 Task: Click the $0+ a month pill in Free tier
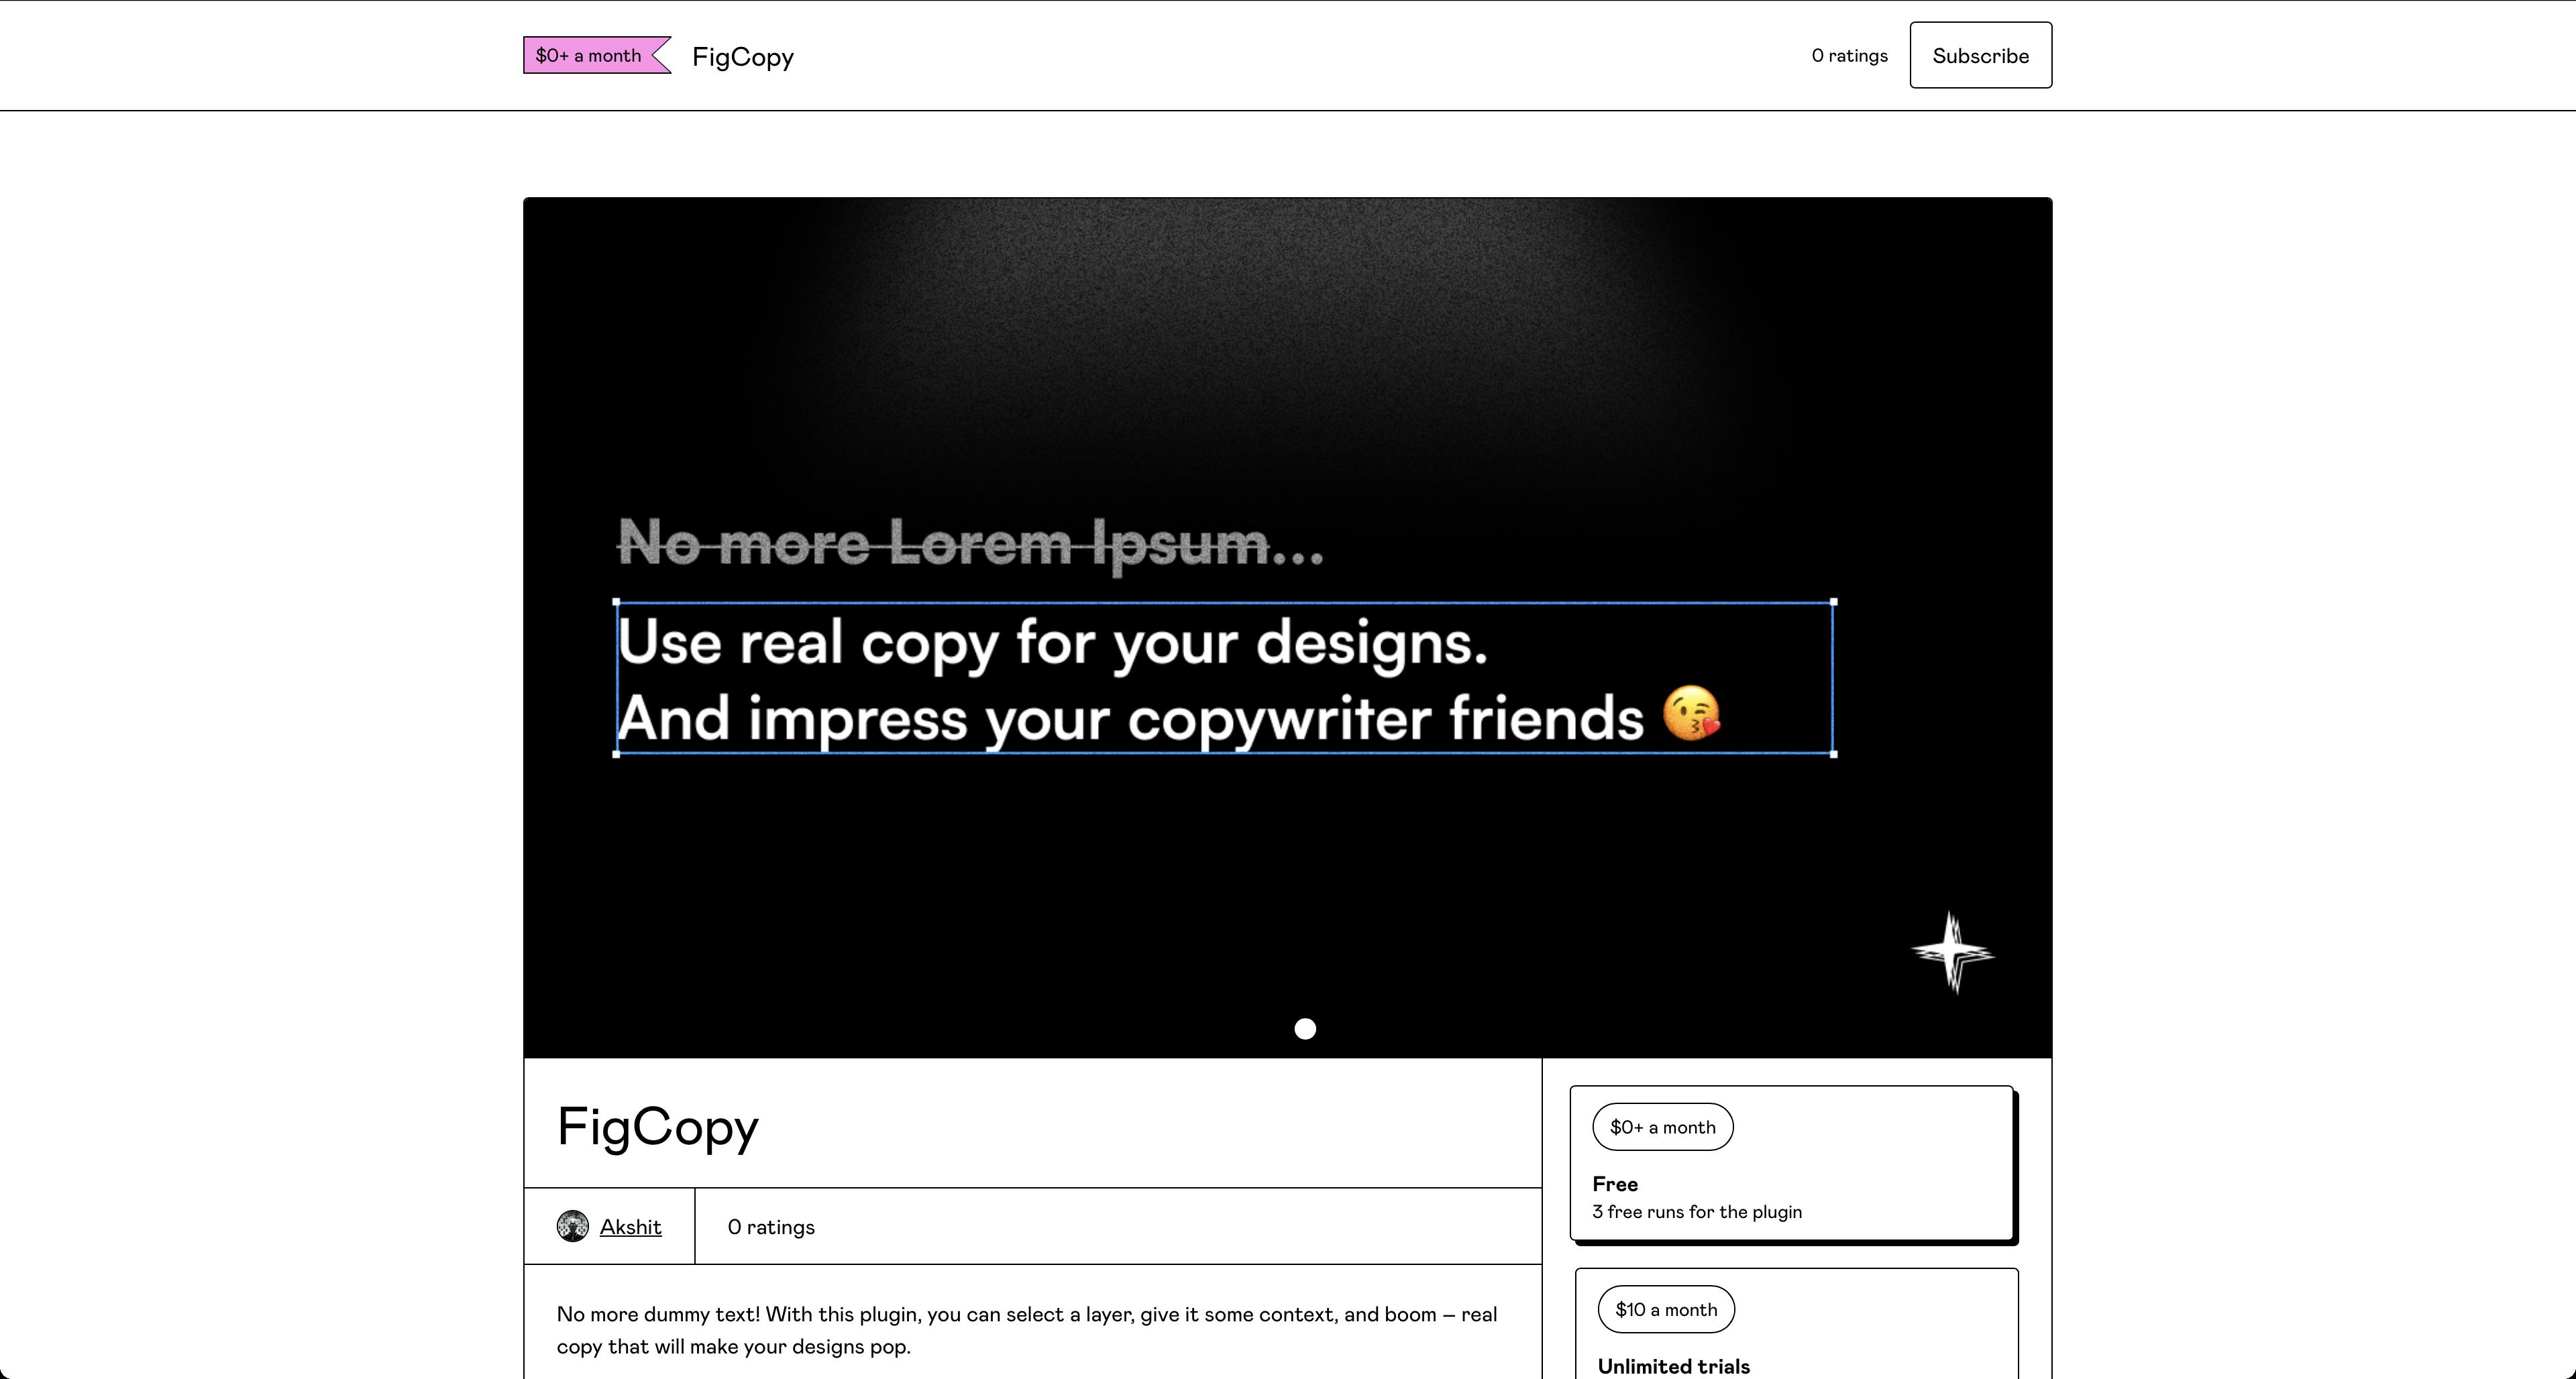(x=1661, y=1127)
